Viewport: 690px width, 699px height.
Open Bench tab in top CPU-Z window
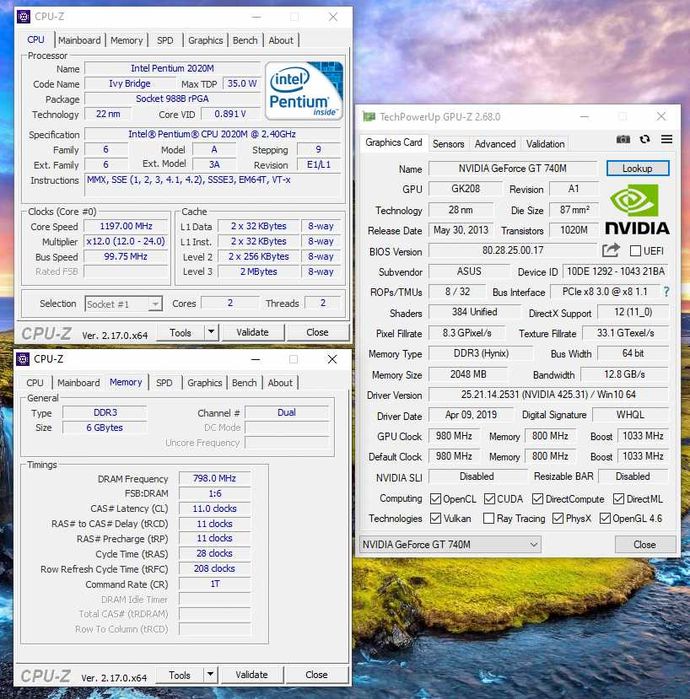pyautogui.click(x=245, y=40)
